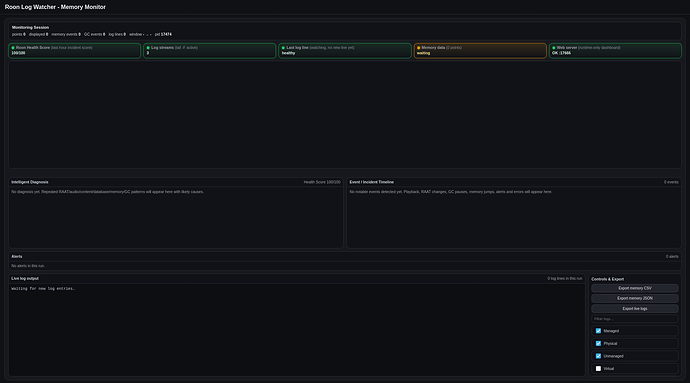This screenshot has width=690, height=383.
Task: Click the green dot on Log streams card
Action: [x=148, y=48]
